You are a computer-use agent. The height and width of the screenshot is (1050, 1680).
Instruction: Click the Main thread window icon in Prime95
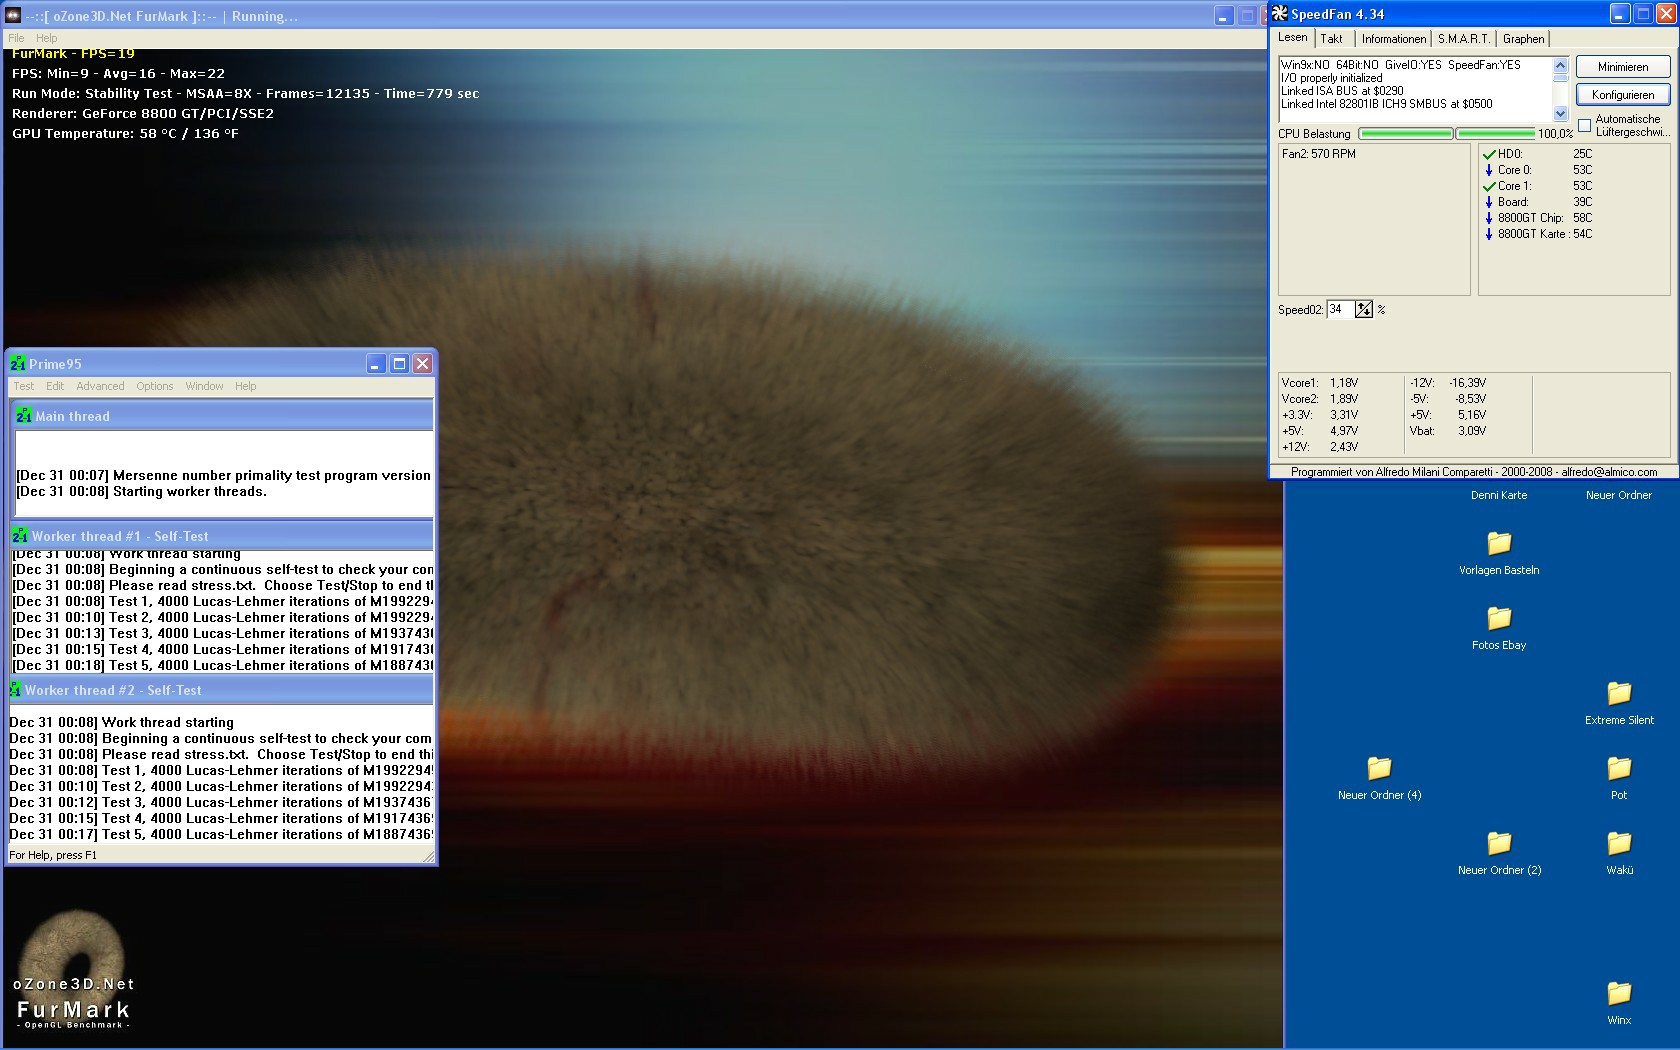pyautogui.click(x=24, y=416)
